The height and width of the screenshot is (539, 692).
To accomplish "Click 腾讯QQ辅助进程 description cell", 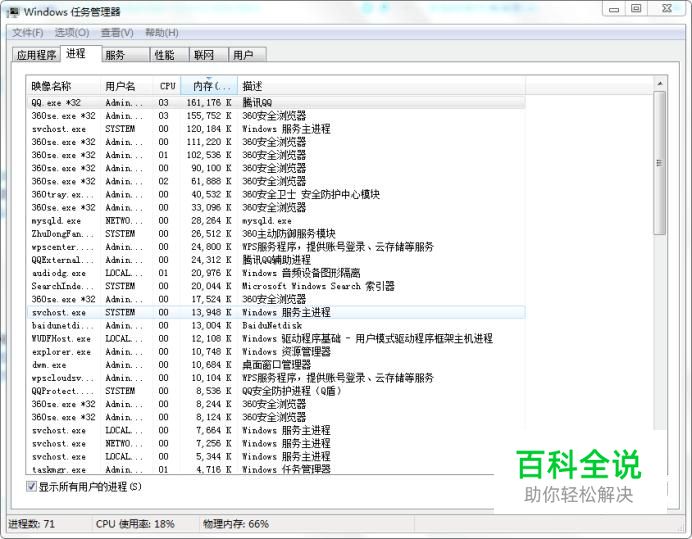I will coord(276,260).
